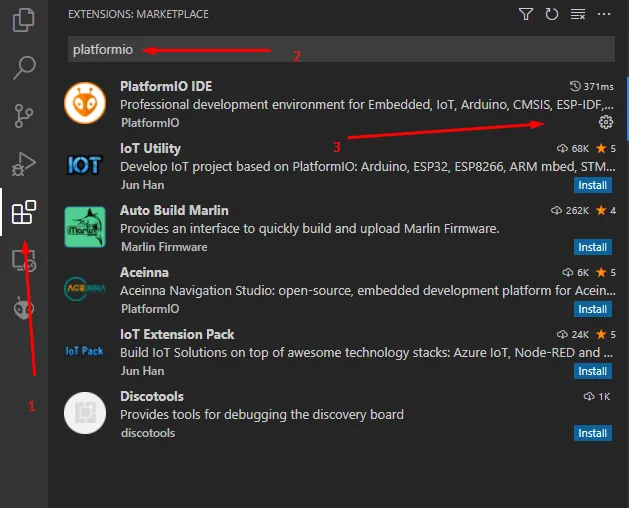Image resolution: width=629 pixels, height=508 pixels.
Task: Select the PlatformIO IDE extension title
Action: coord(166,86)
